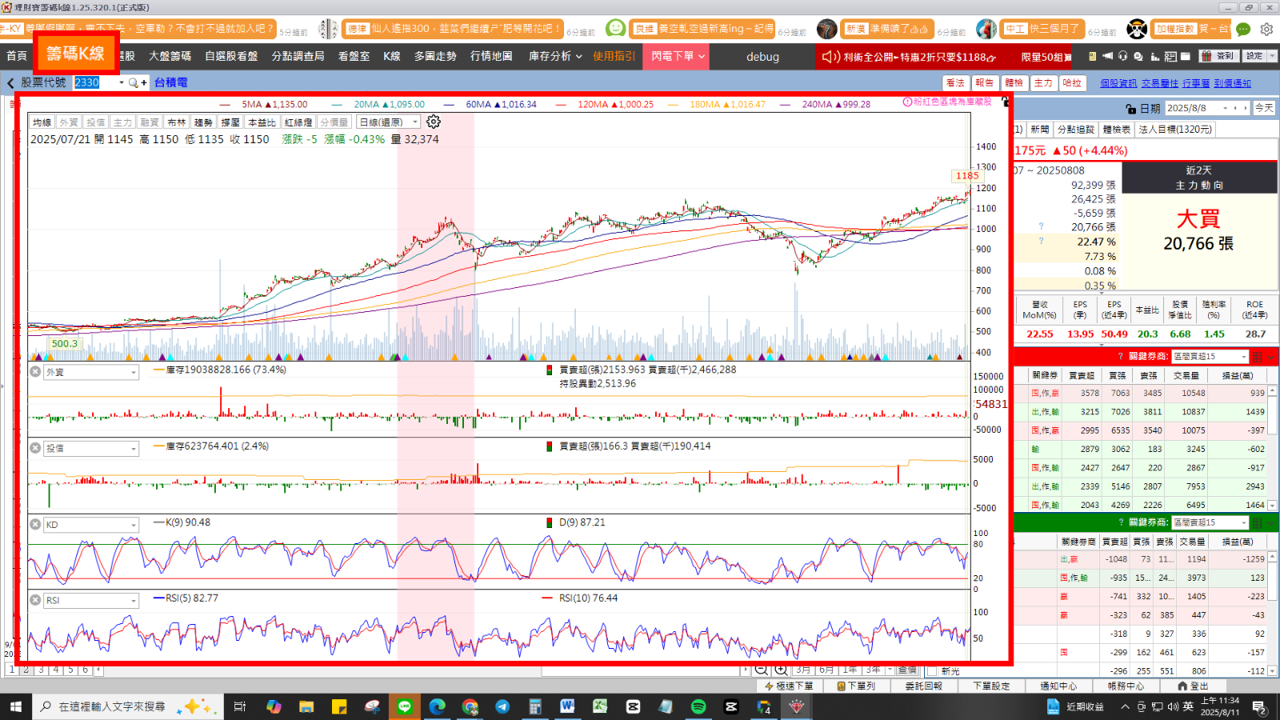This screenshot has width=1280, height=720.
Task: Click the 體檢 button
Action: click(x=1014, y=83)
